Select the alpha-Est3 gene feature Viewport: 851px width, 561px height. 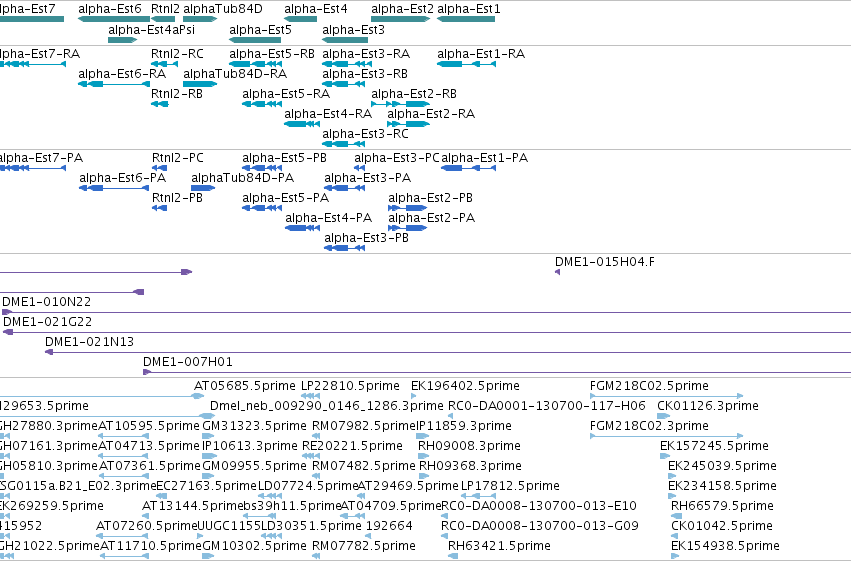point(345,40)
